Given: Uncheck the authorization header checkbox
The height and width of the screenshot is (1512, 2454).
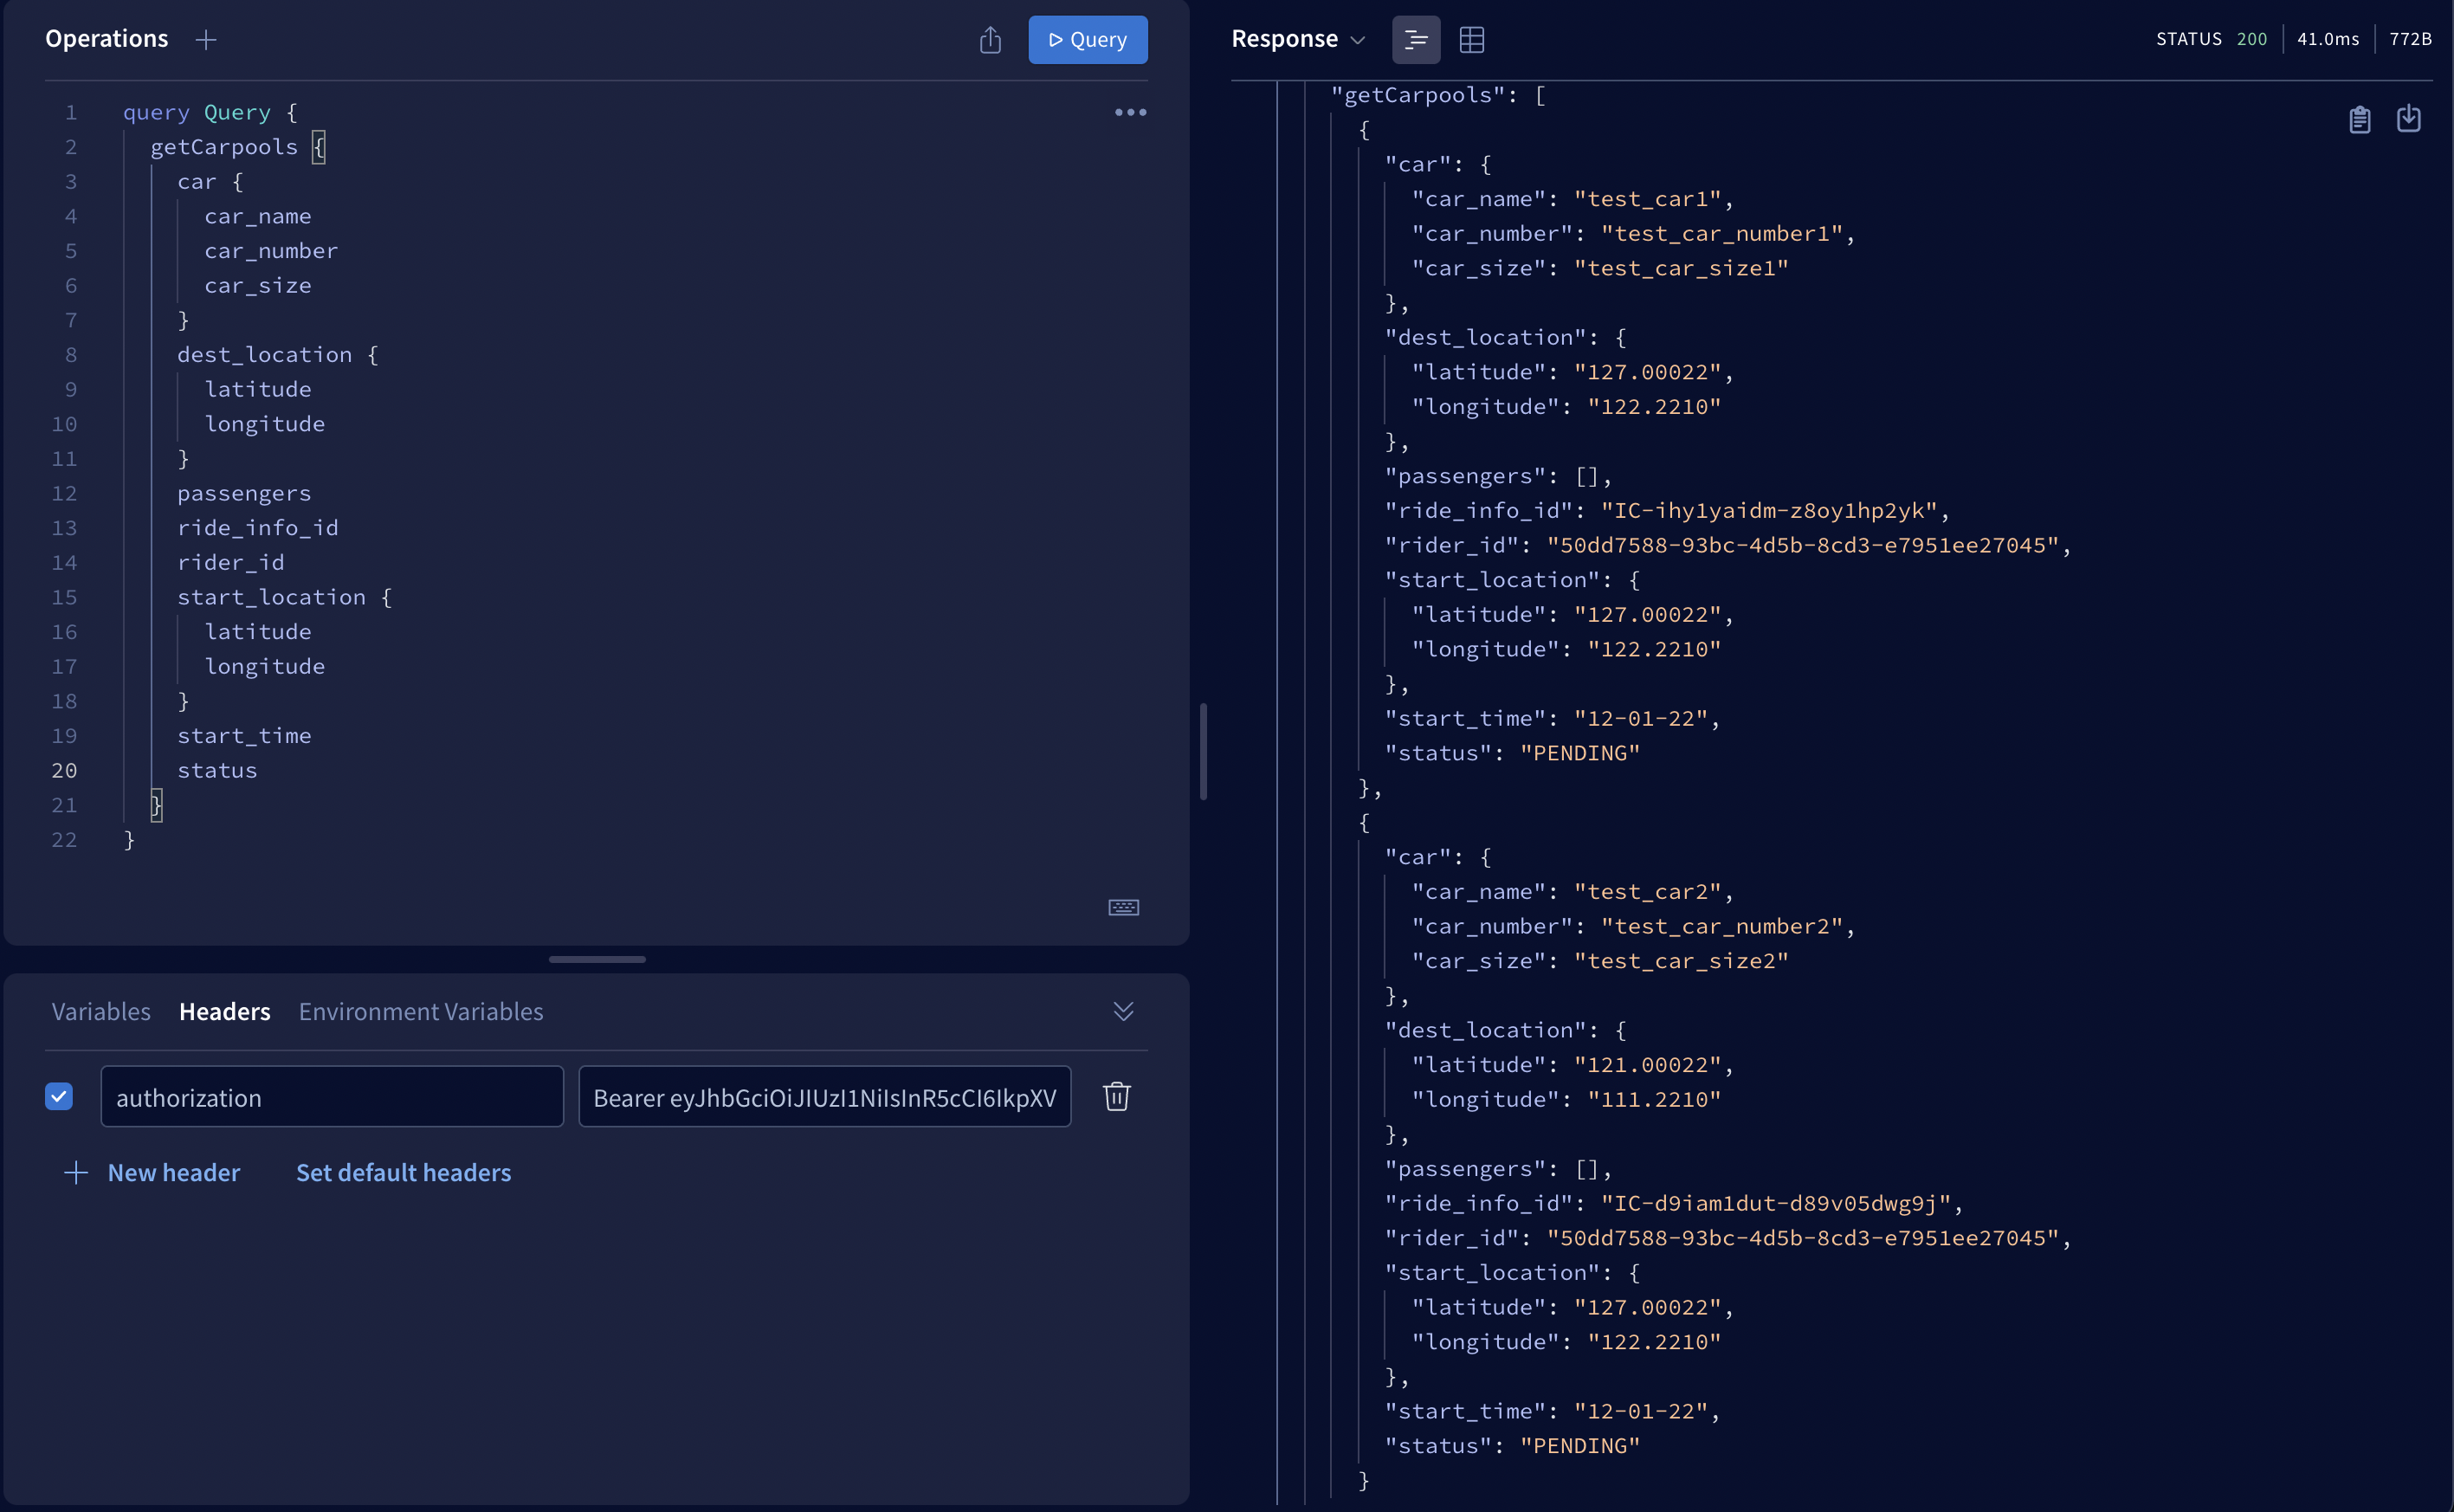Looking at the screenshot, I should click(x=59, y=1096).
